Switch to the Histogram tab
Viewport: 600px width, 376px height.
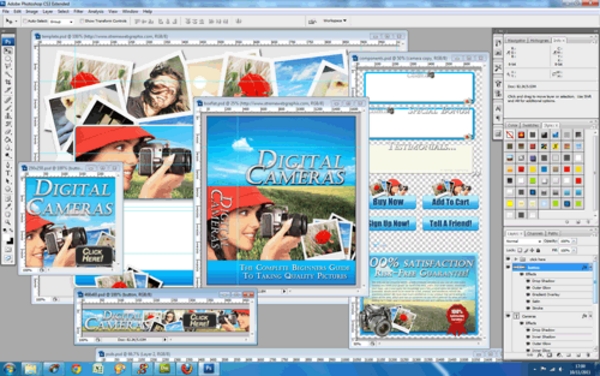pyautogui.click(x=539, y=40)
